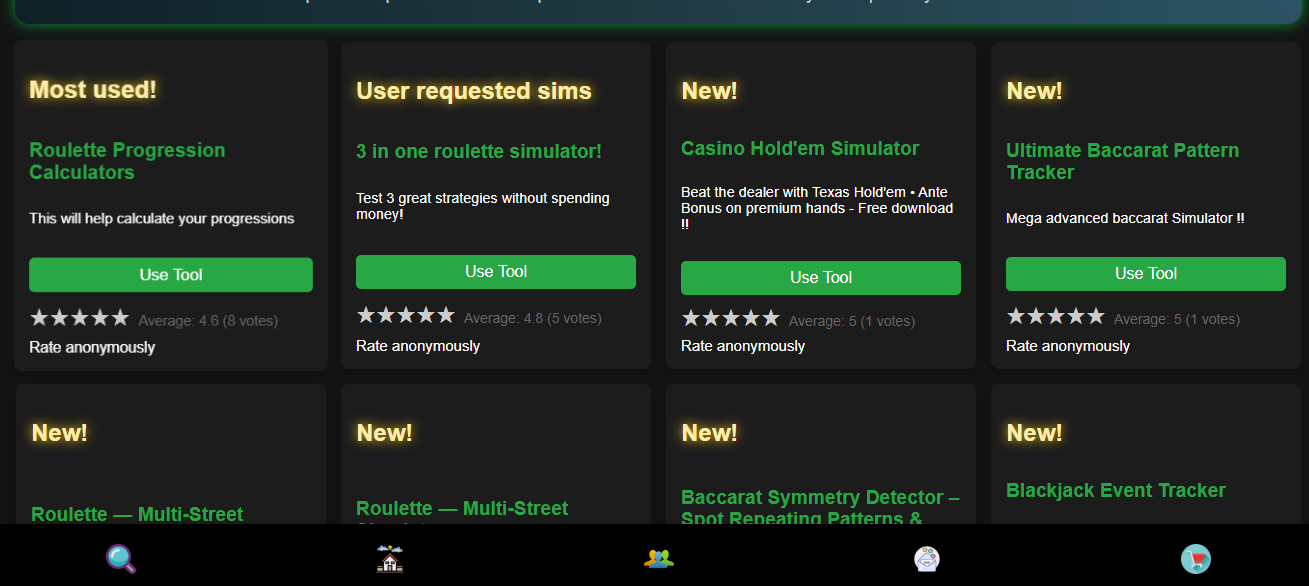This screenshot has height=586, width=1309.
Task: Open the Blackjack Event Tracker title
Action: click(1116, 490)
